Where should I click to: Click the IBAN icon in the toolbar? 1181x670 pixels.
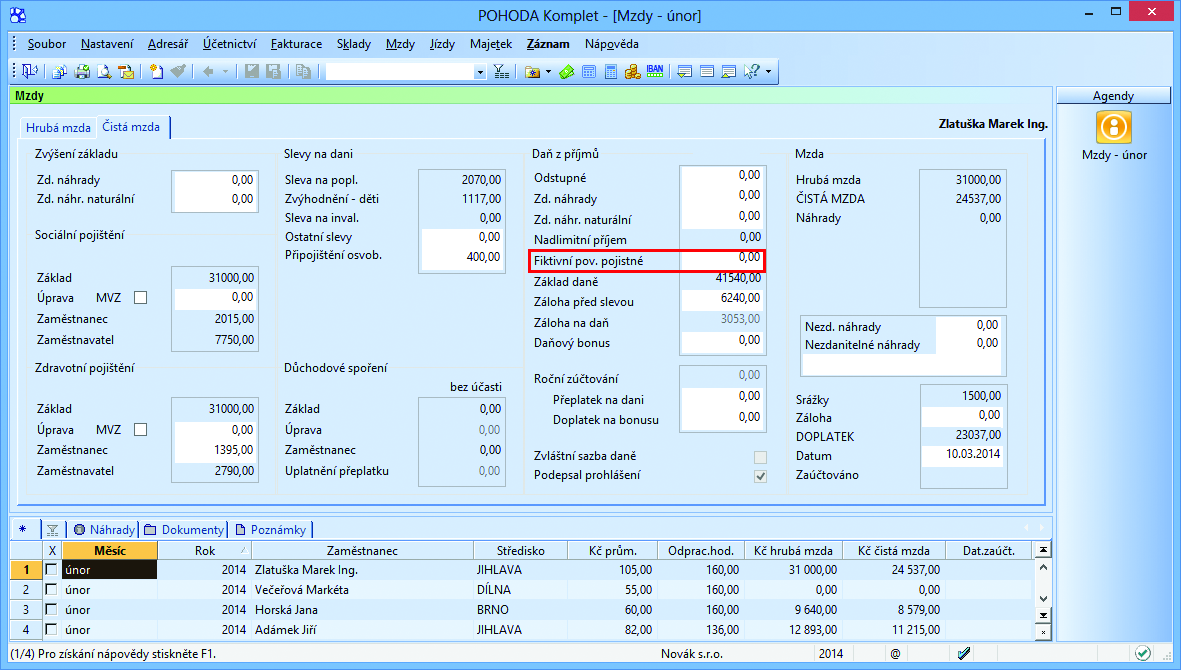point(655,72)
